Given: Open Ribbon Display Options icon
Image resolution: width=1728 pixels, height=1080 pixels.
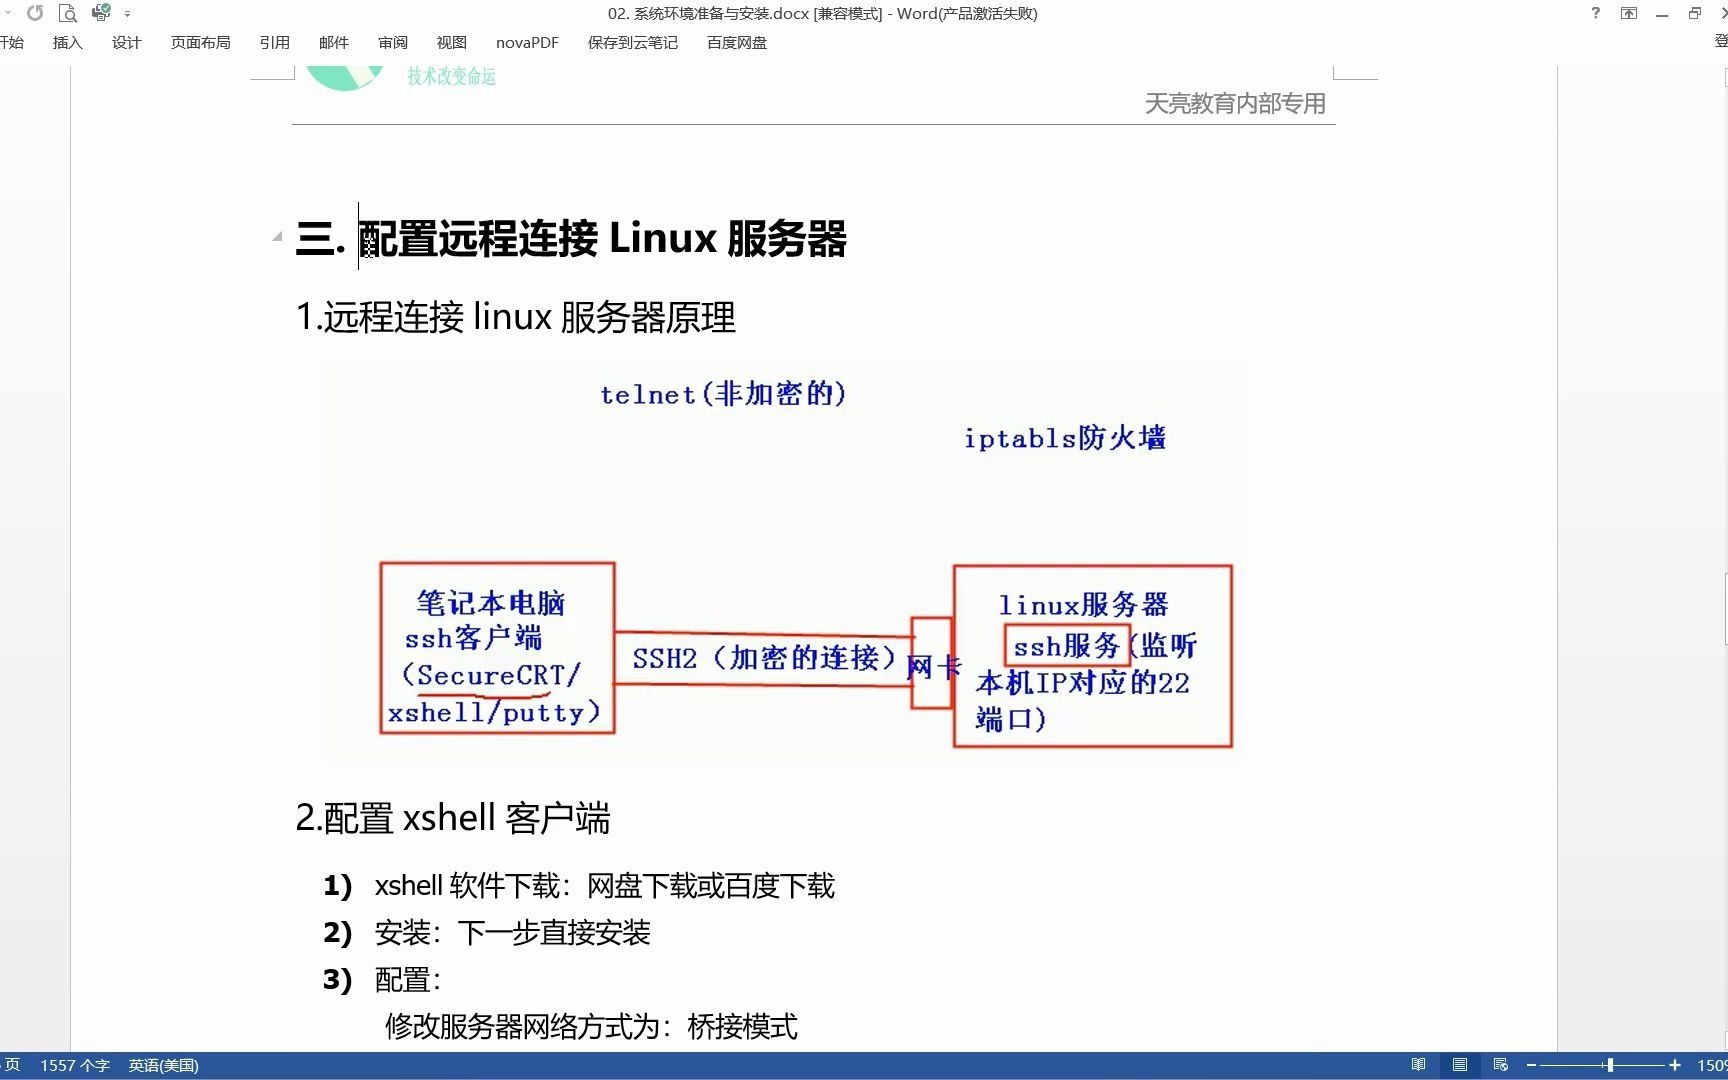Looking at the screenshot, I should coord(1629,13).
